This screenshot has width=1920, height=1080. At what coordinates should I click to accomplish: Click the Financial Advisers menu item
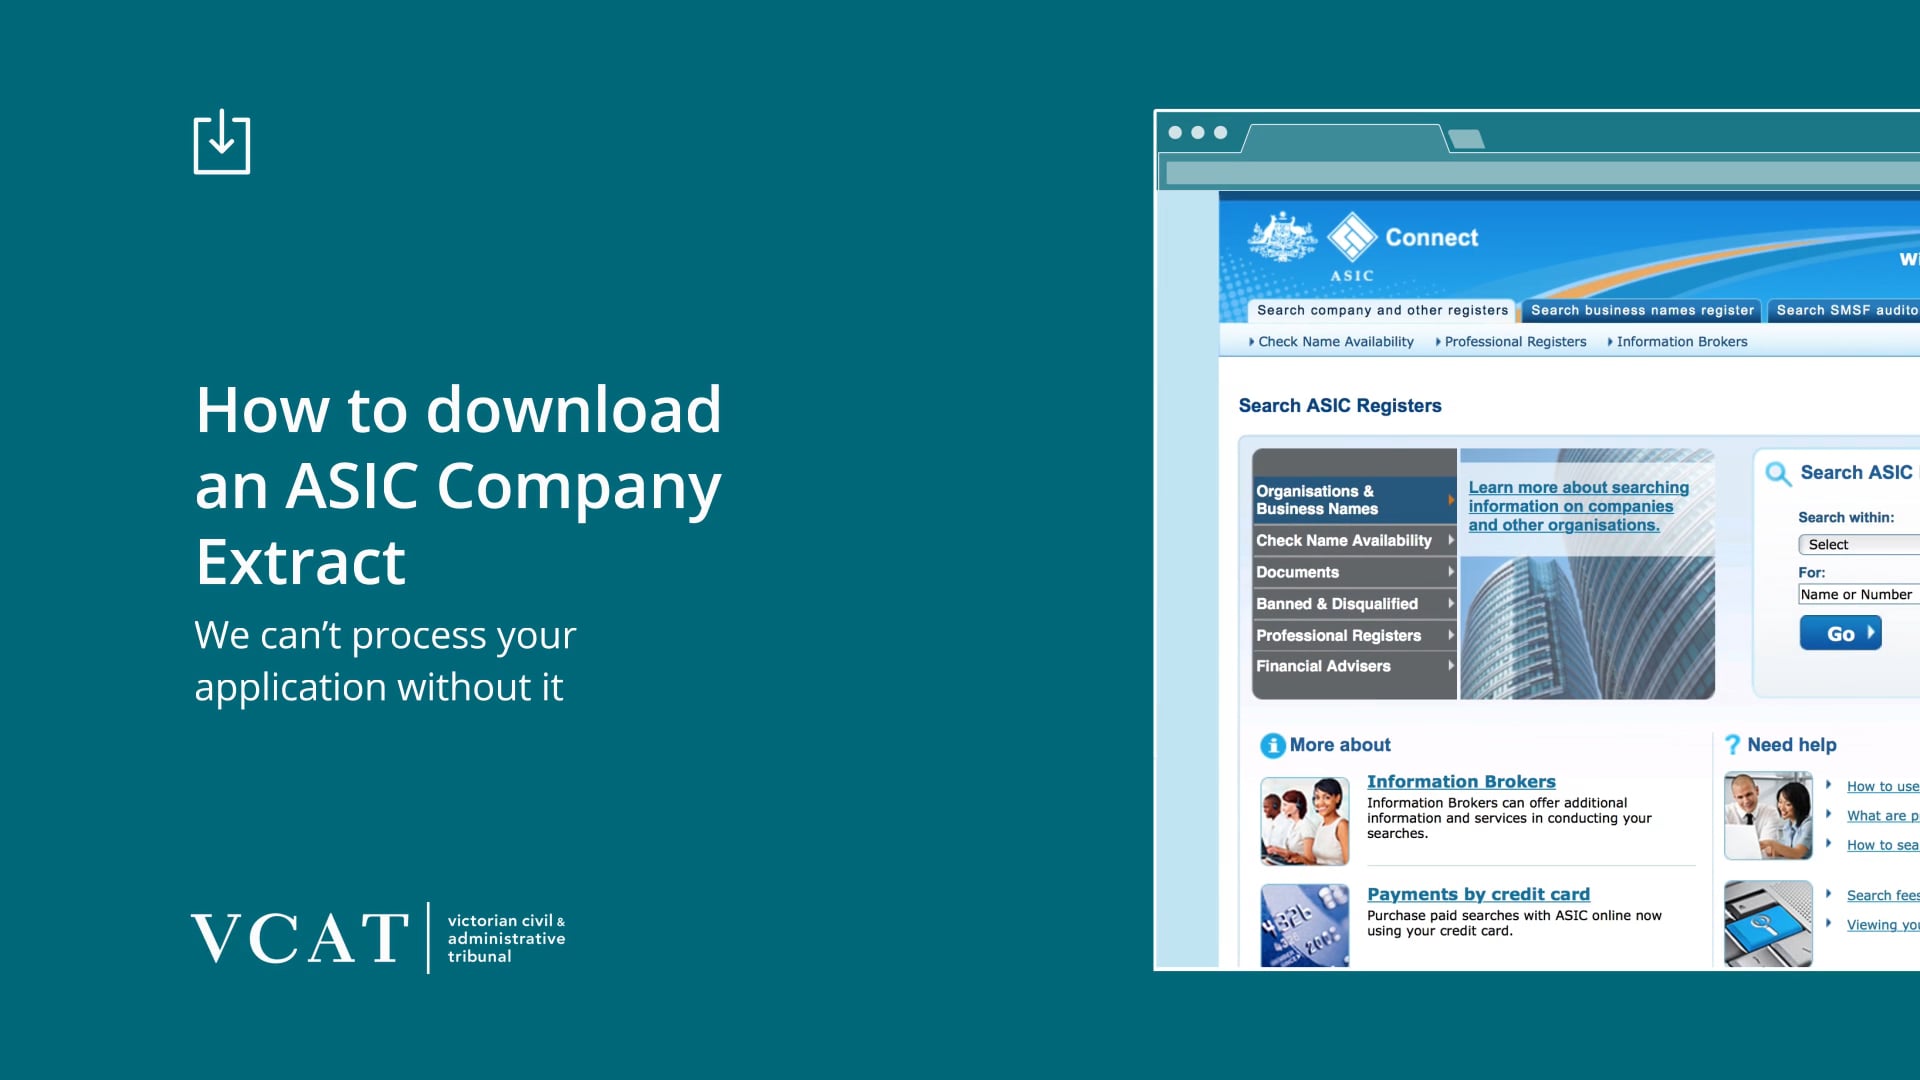pyautogui.click(x=1350, y=666)
